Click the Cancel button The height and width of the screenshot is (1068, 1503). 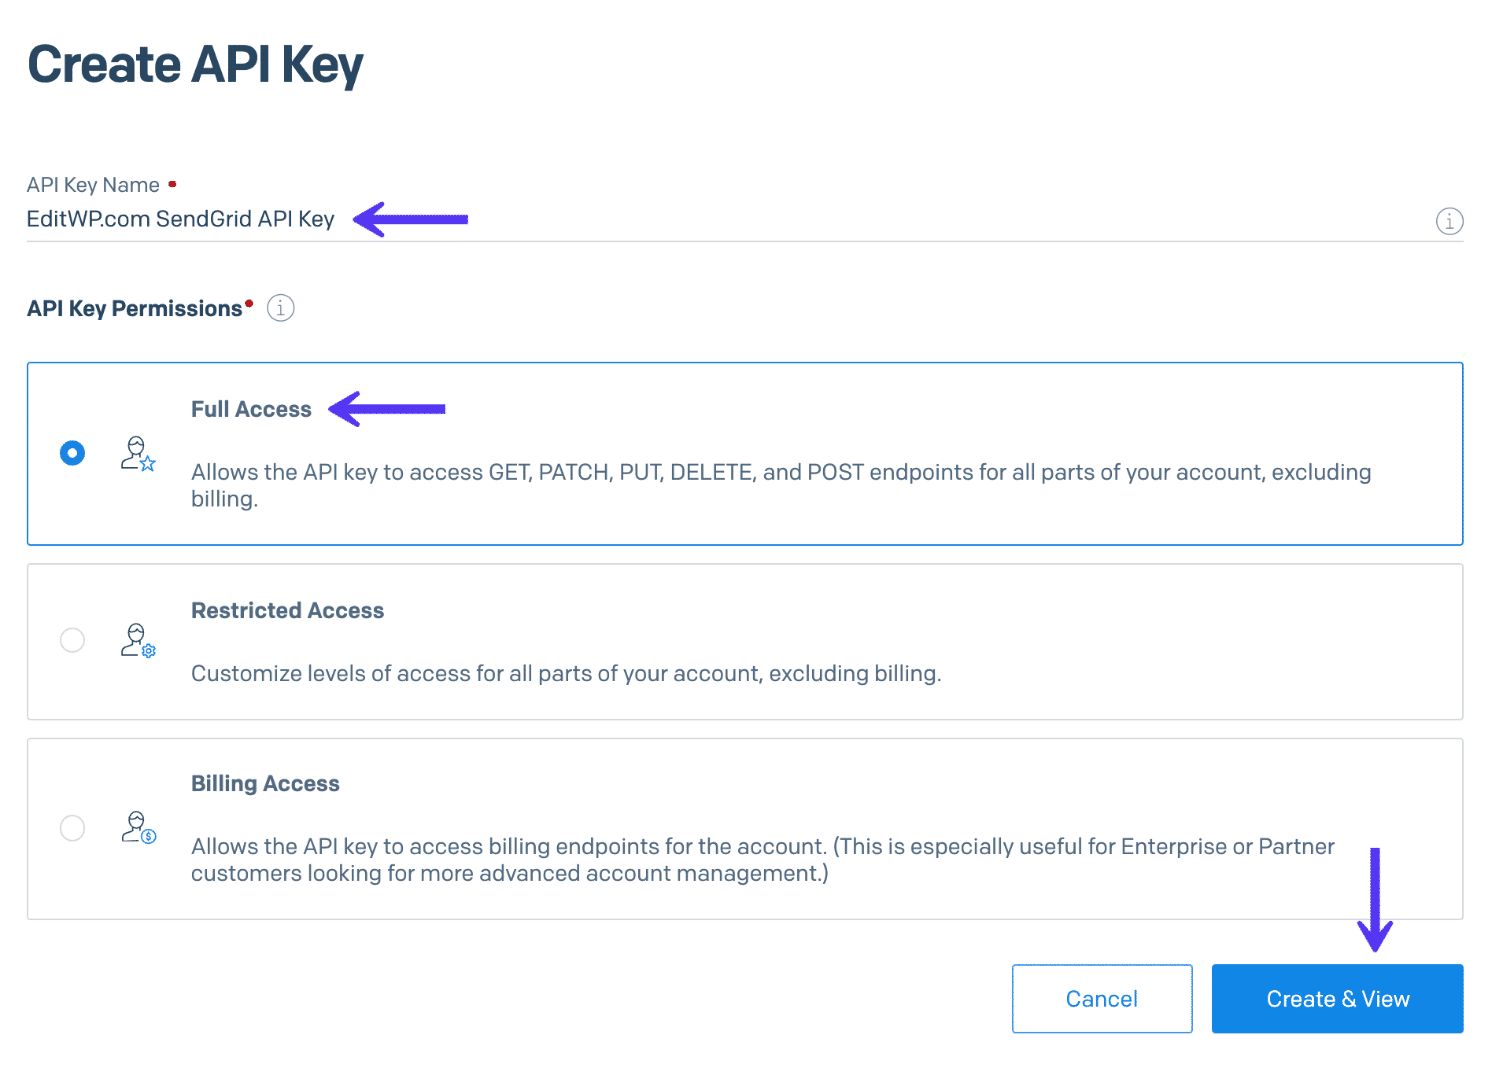[1101, 998]
